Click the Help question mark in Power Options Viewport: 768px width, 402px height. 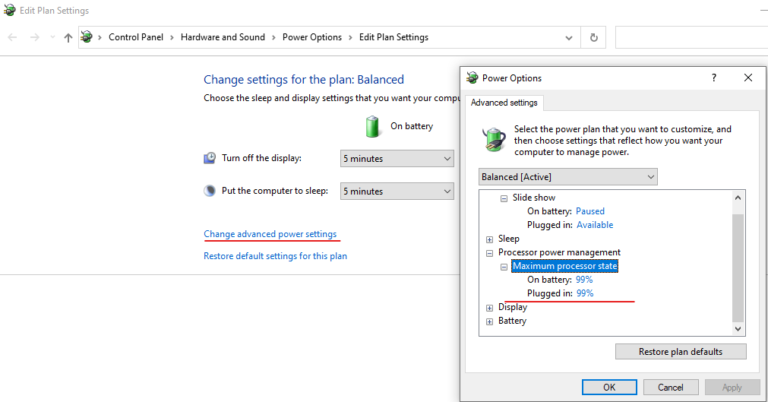pos(713,77)
